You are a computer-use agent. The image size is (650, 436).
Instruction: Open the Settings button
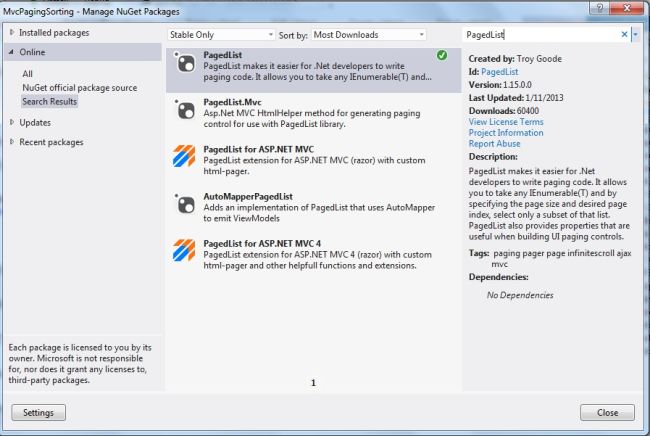click(39, 412)
